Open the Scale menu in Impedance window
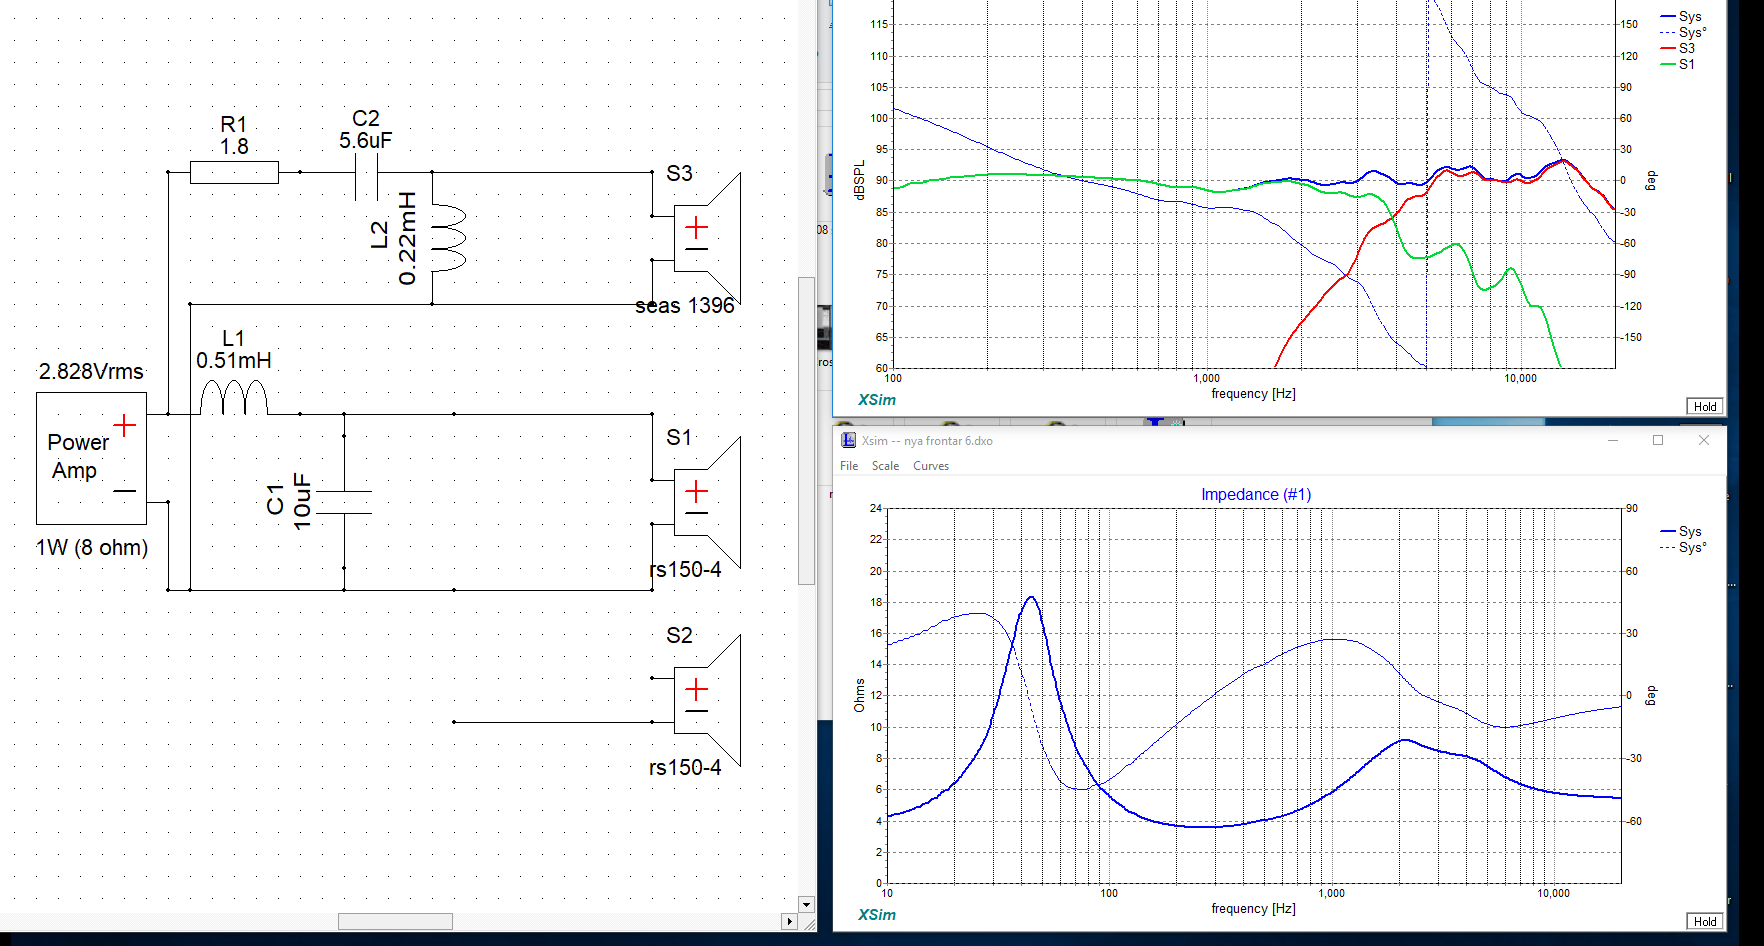Image resolution: width=1764 pixels, height=946 pixels. pos(885,466)
